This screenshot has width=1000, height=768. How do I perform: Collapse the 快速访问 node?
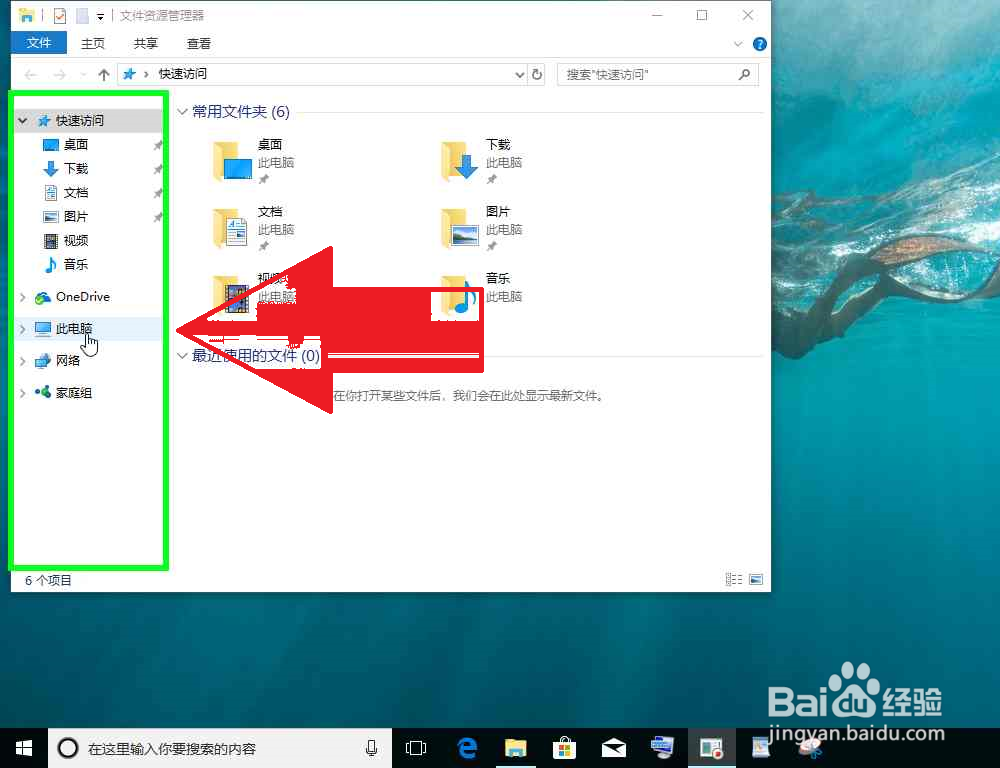[22, 119]
